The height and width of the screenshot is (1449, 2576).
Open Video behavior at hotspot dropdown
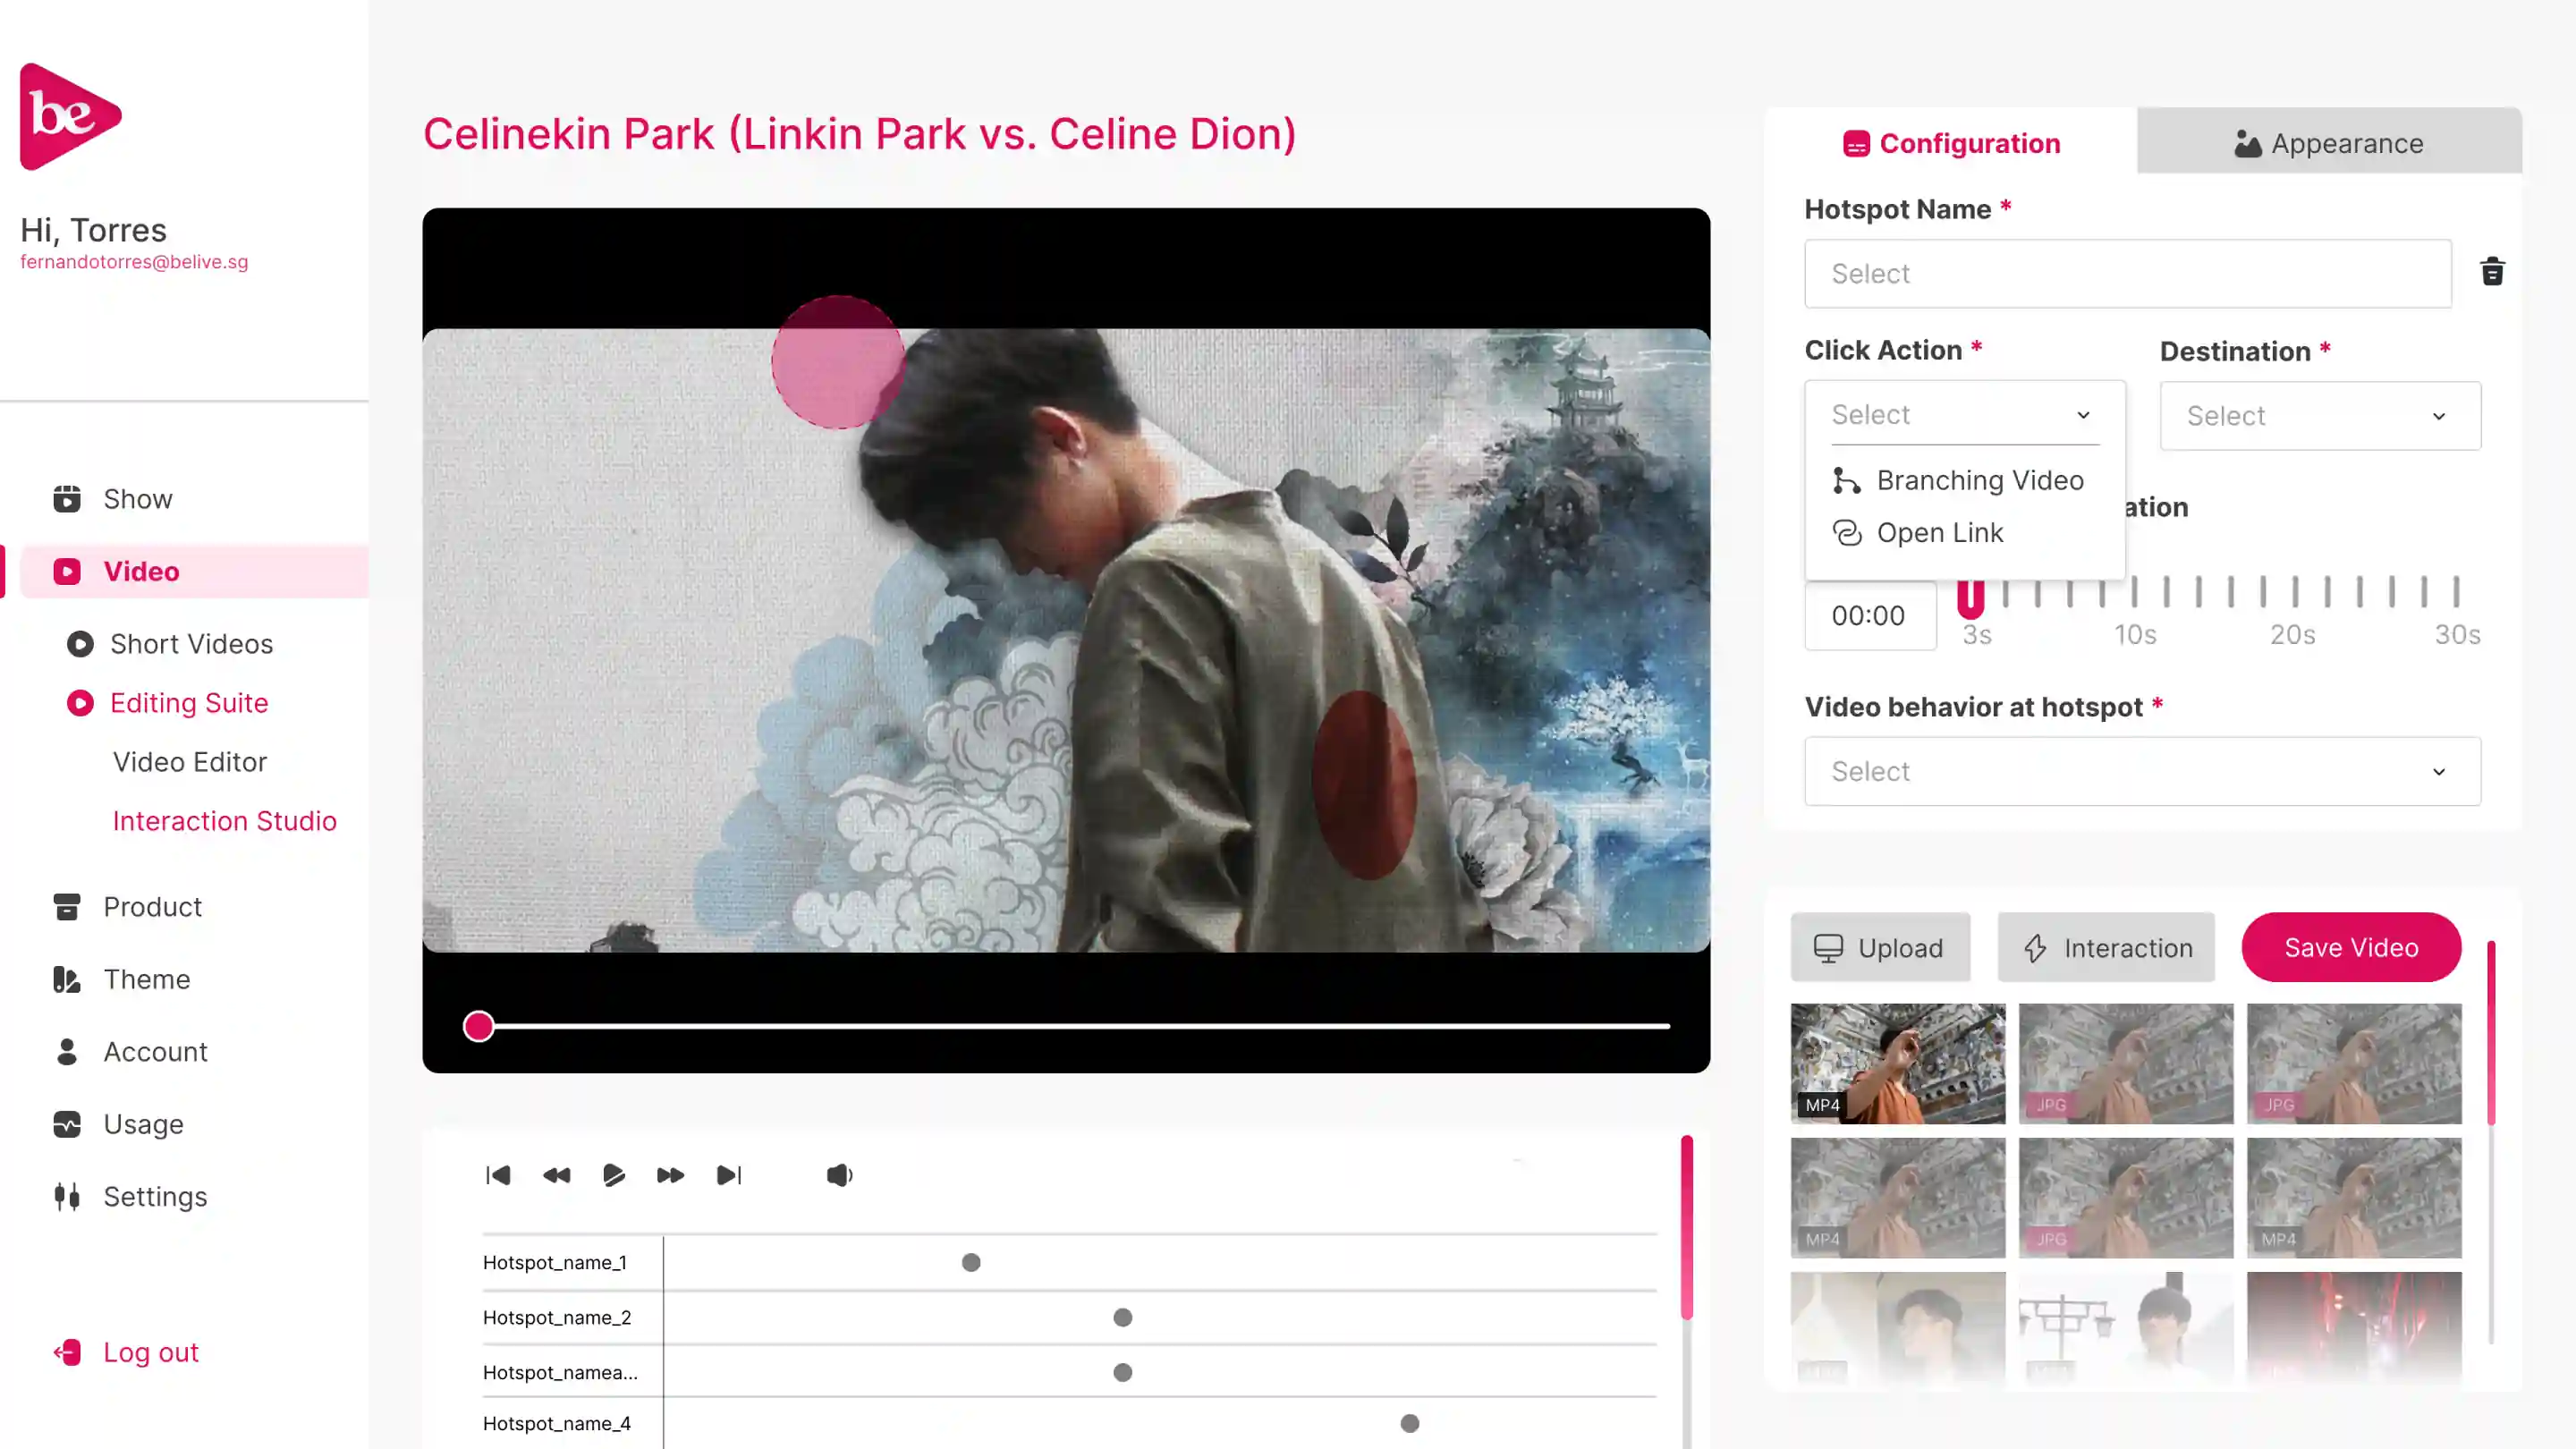pyautogui.click(x=2142, y=771)
